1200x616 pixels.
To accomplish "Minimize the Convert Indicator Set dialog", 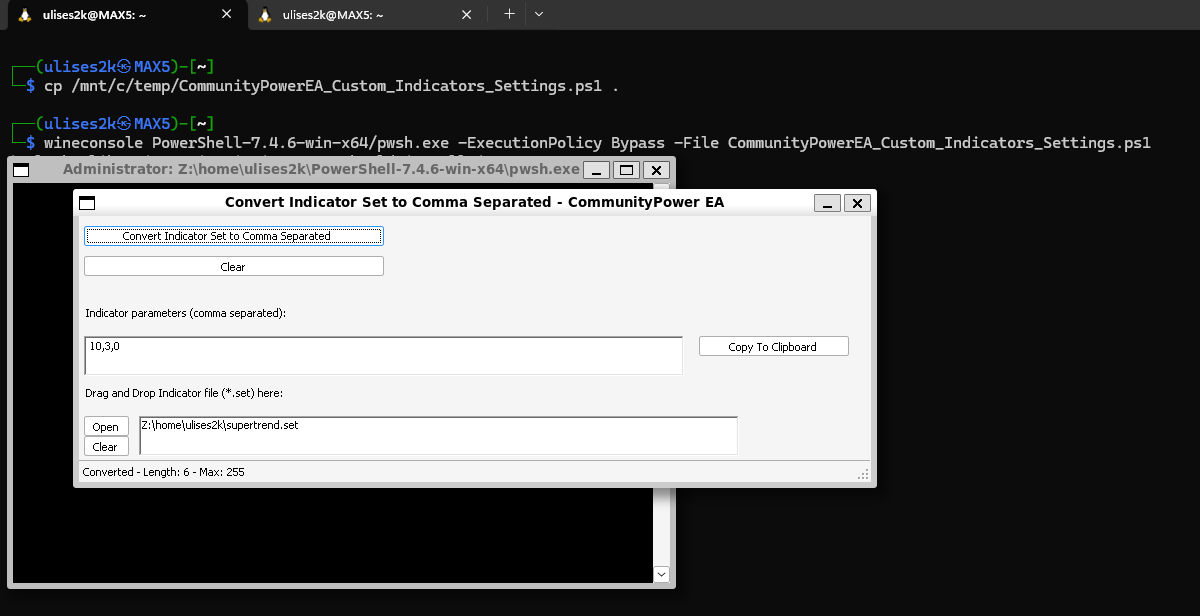I will pyautogui.click(x=827, y=203).
